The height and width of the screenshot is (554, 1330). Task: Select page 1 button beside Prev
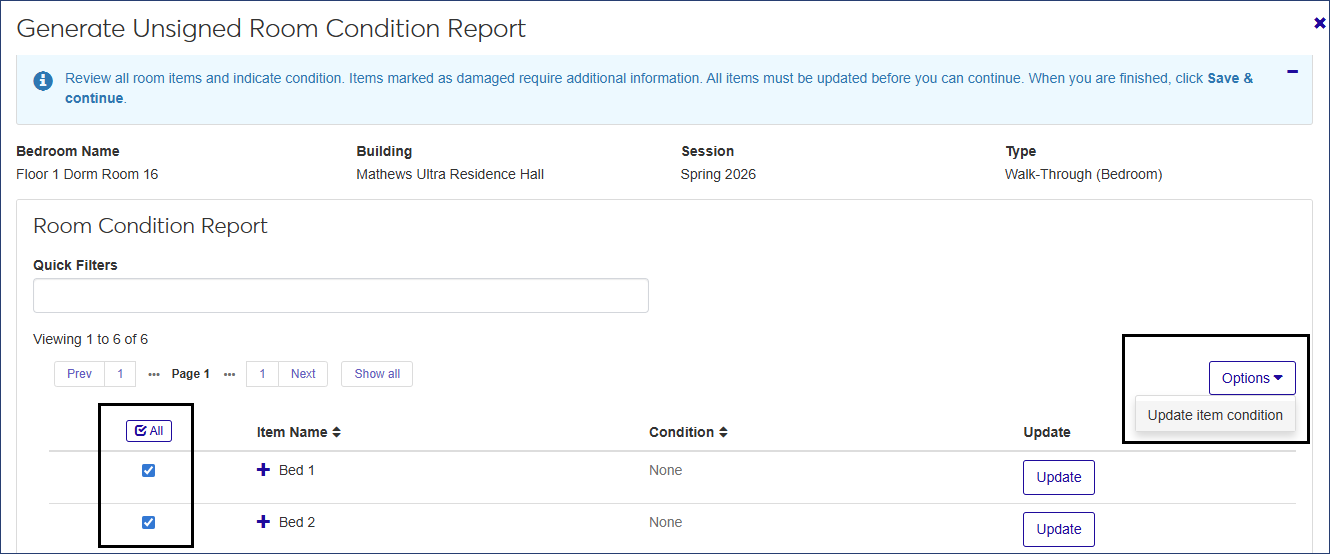coord(120,374)
